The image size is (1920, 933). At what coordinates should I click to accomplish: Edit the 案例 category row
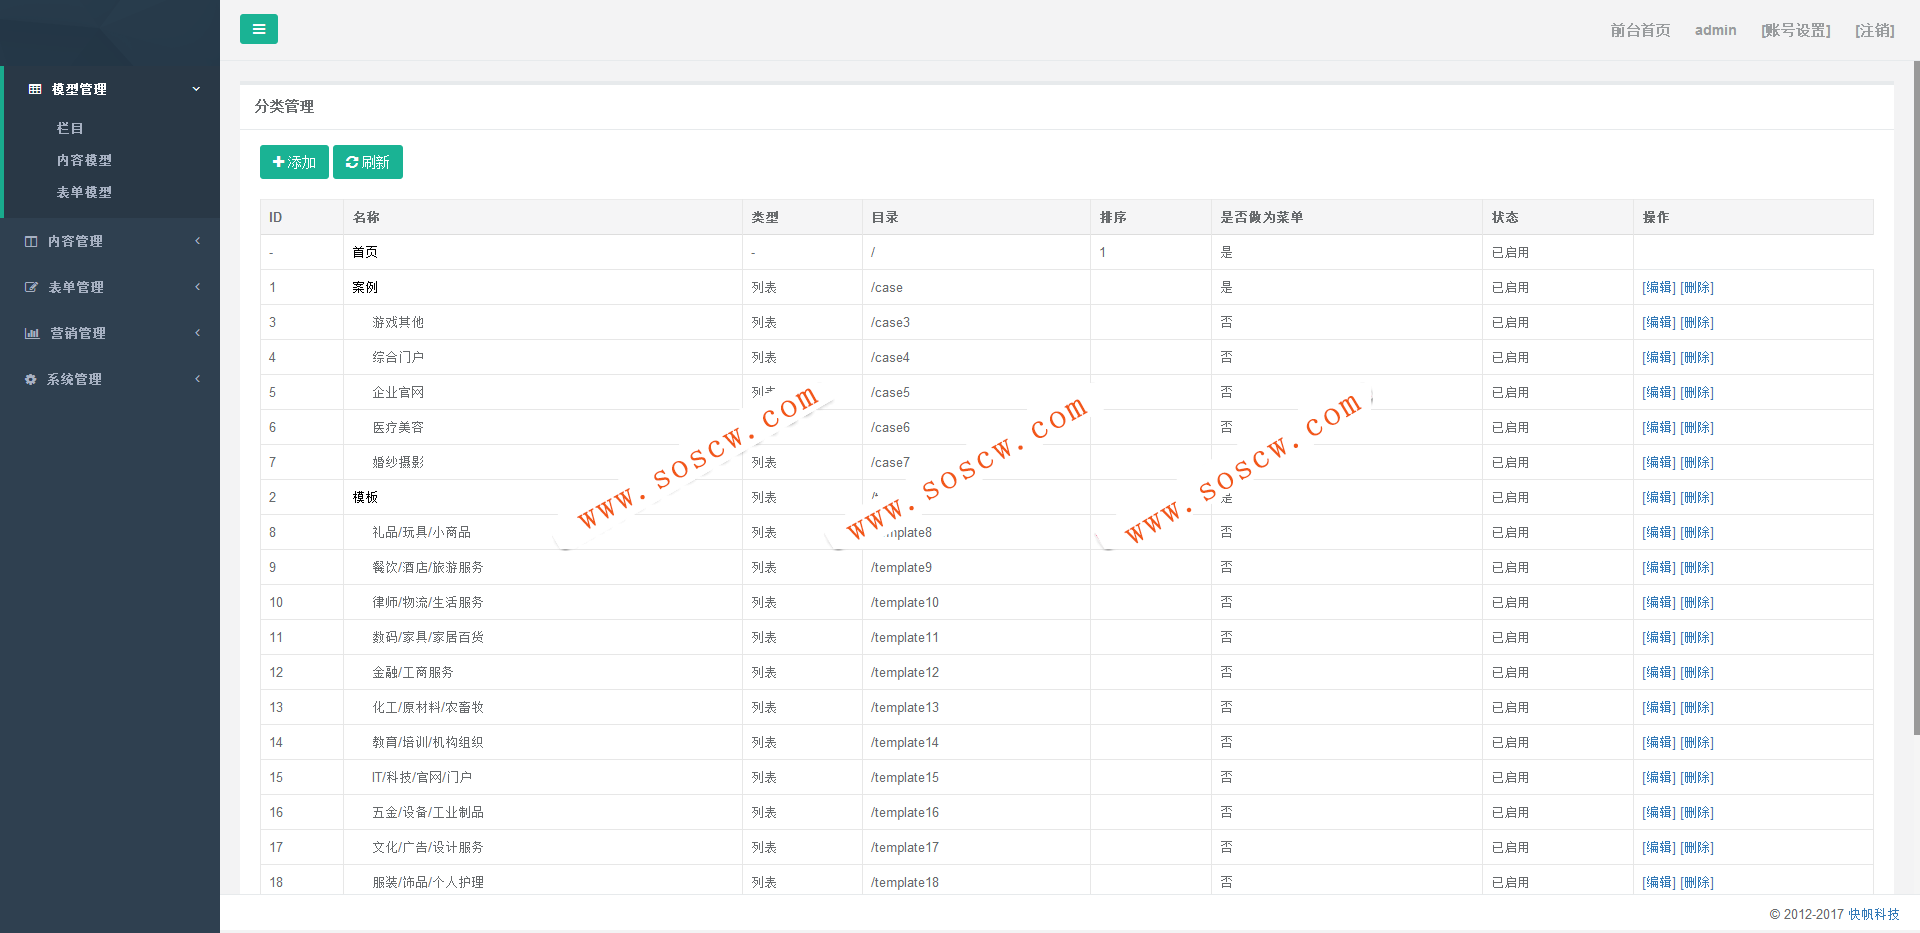coord(1659,287)
